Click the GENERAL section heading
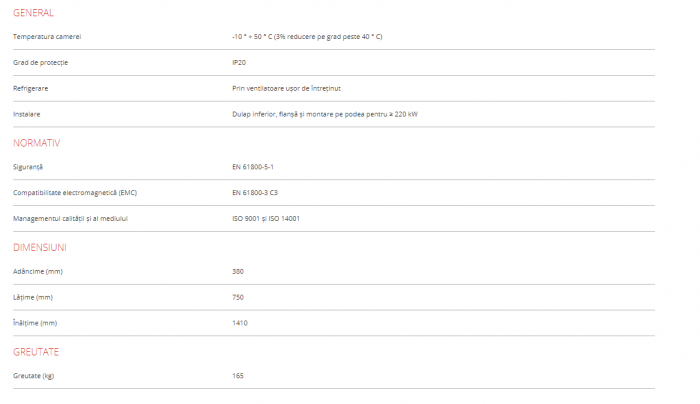This screenshot has height=404, width=700. (33, 13)
